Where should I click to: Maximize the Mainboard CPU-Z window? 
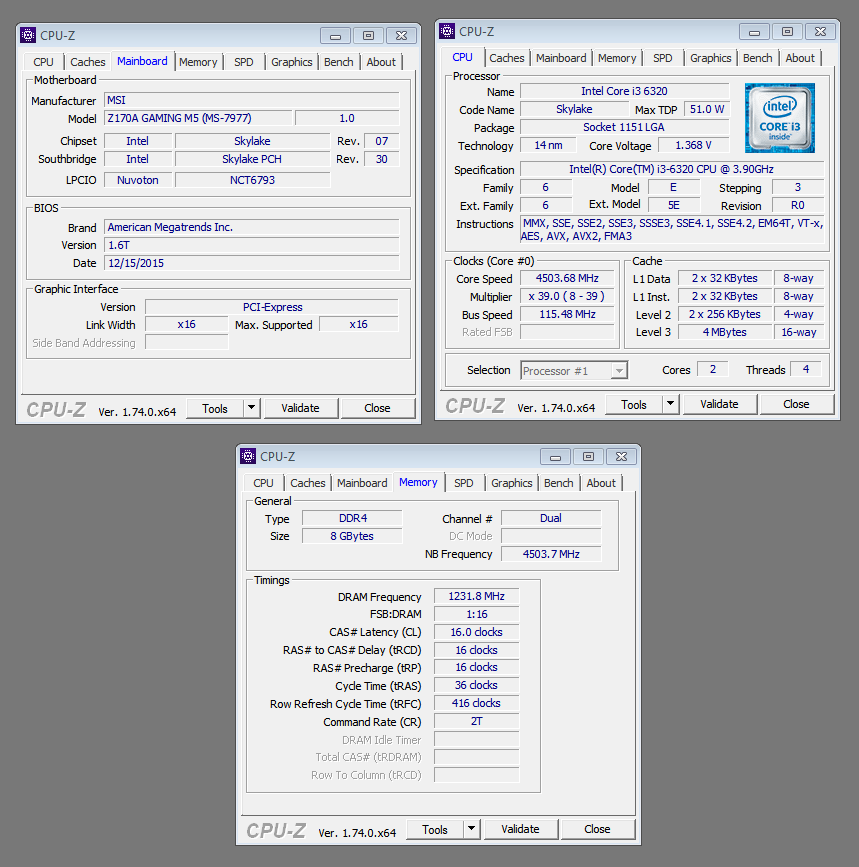click(x=368, y=36)
